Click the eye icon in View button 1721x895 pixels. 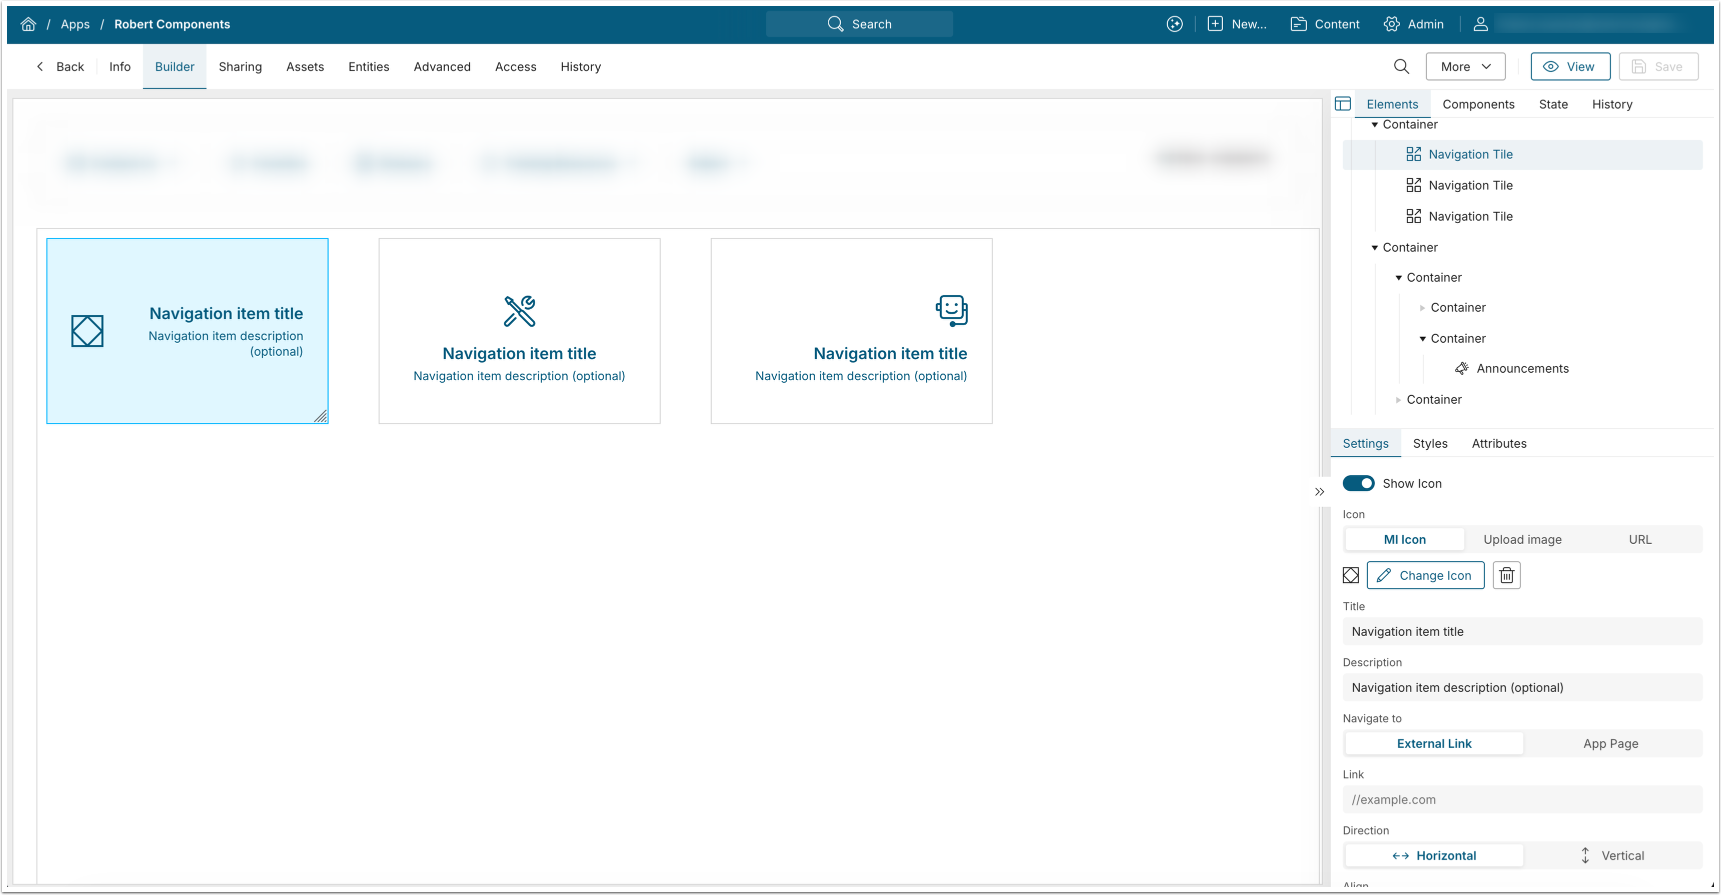[1551, 67]
